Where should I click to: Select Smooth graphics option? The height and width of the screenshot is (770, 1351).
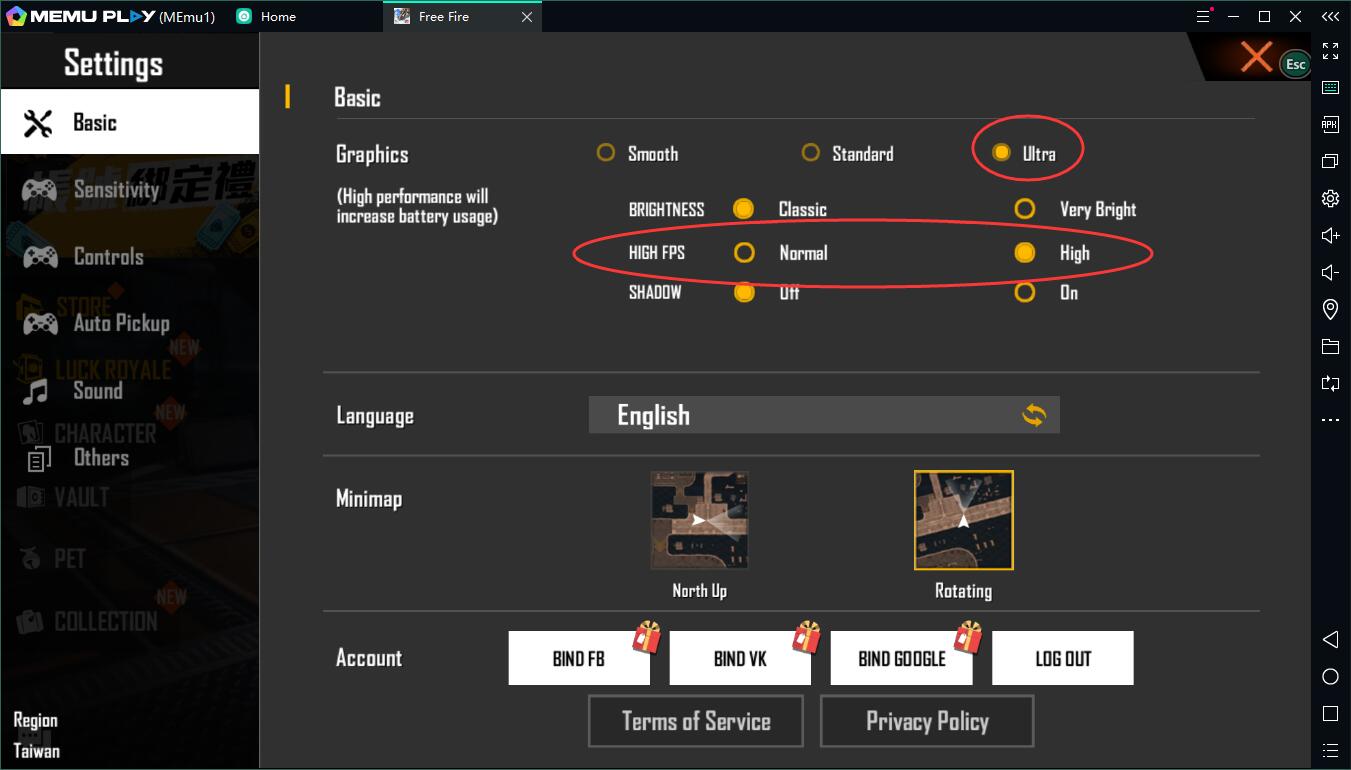click(x=606, y=153)
